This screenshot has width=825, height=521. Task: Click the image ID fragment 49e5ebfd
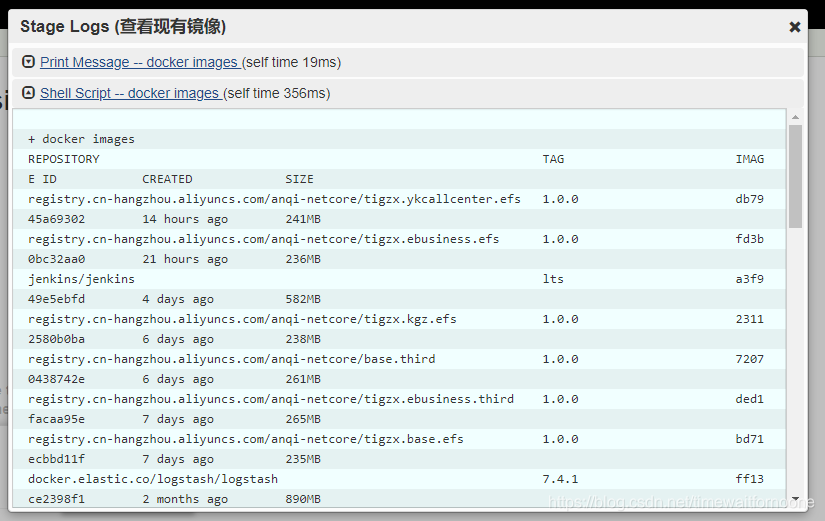point(56,299)
